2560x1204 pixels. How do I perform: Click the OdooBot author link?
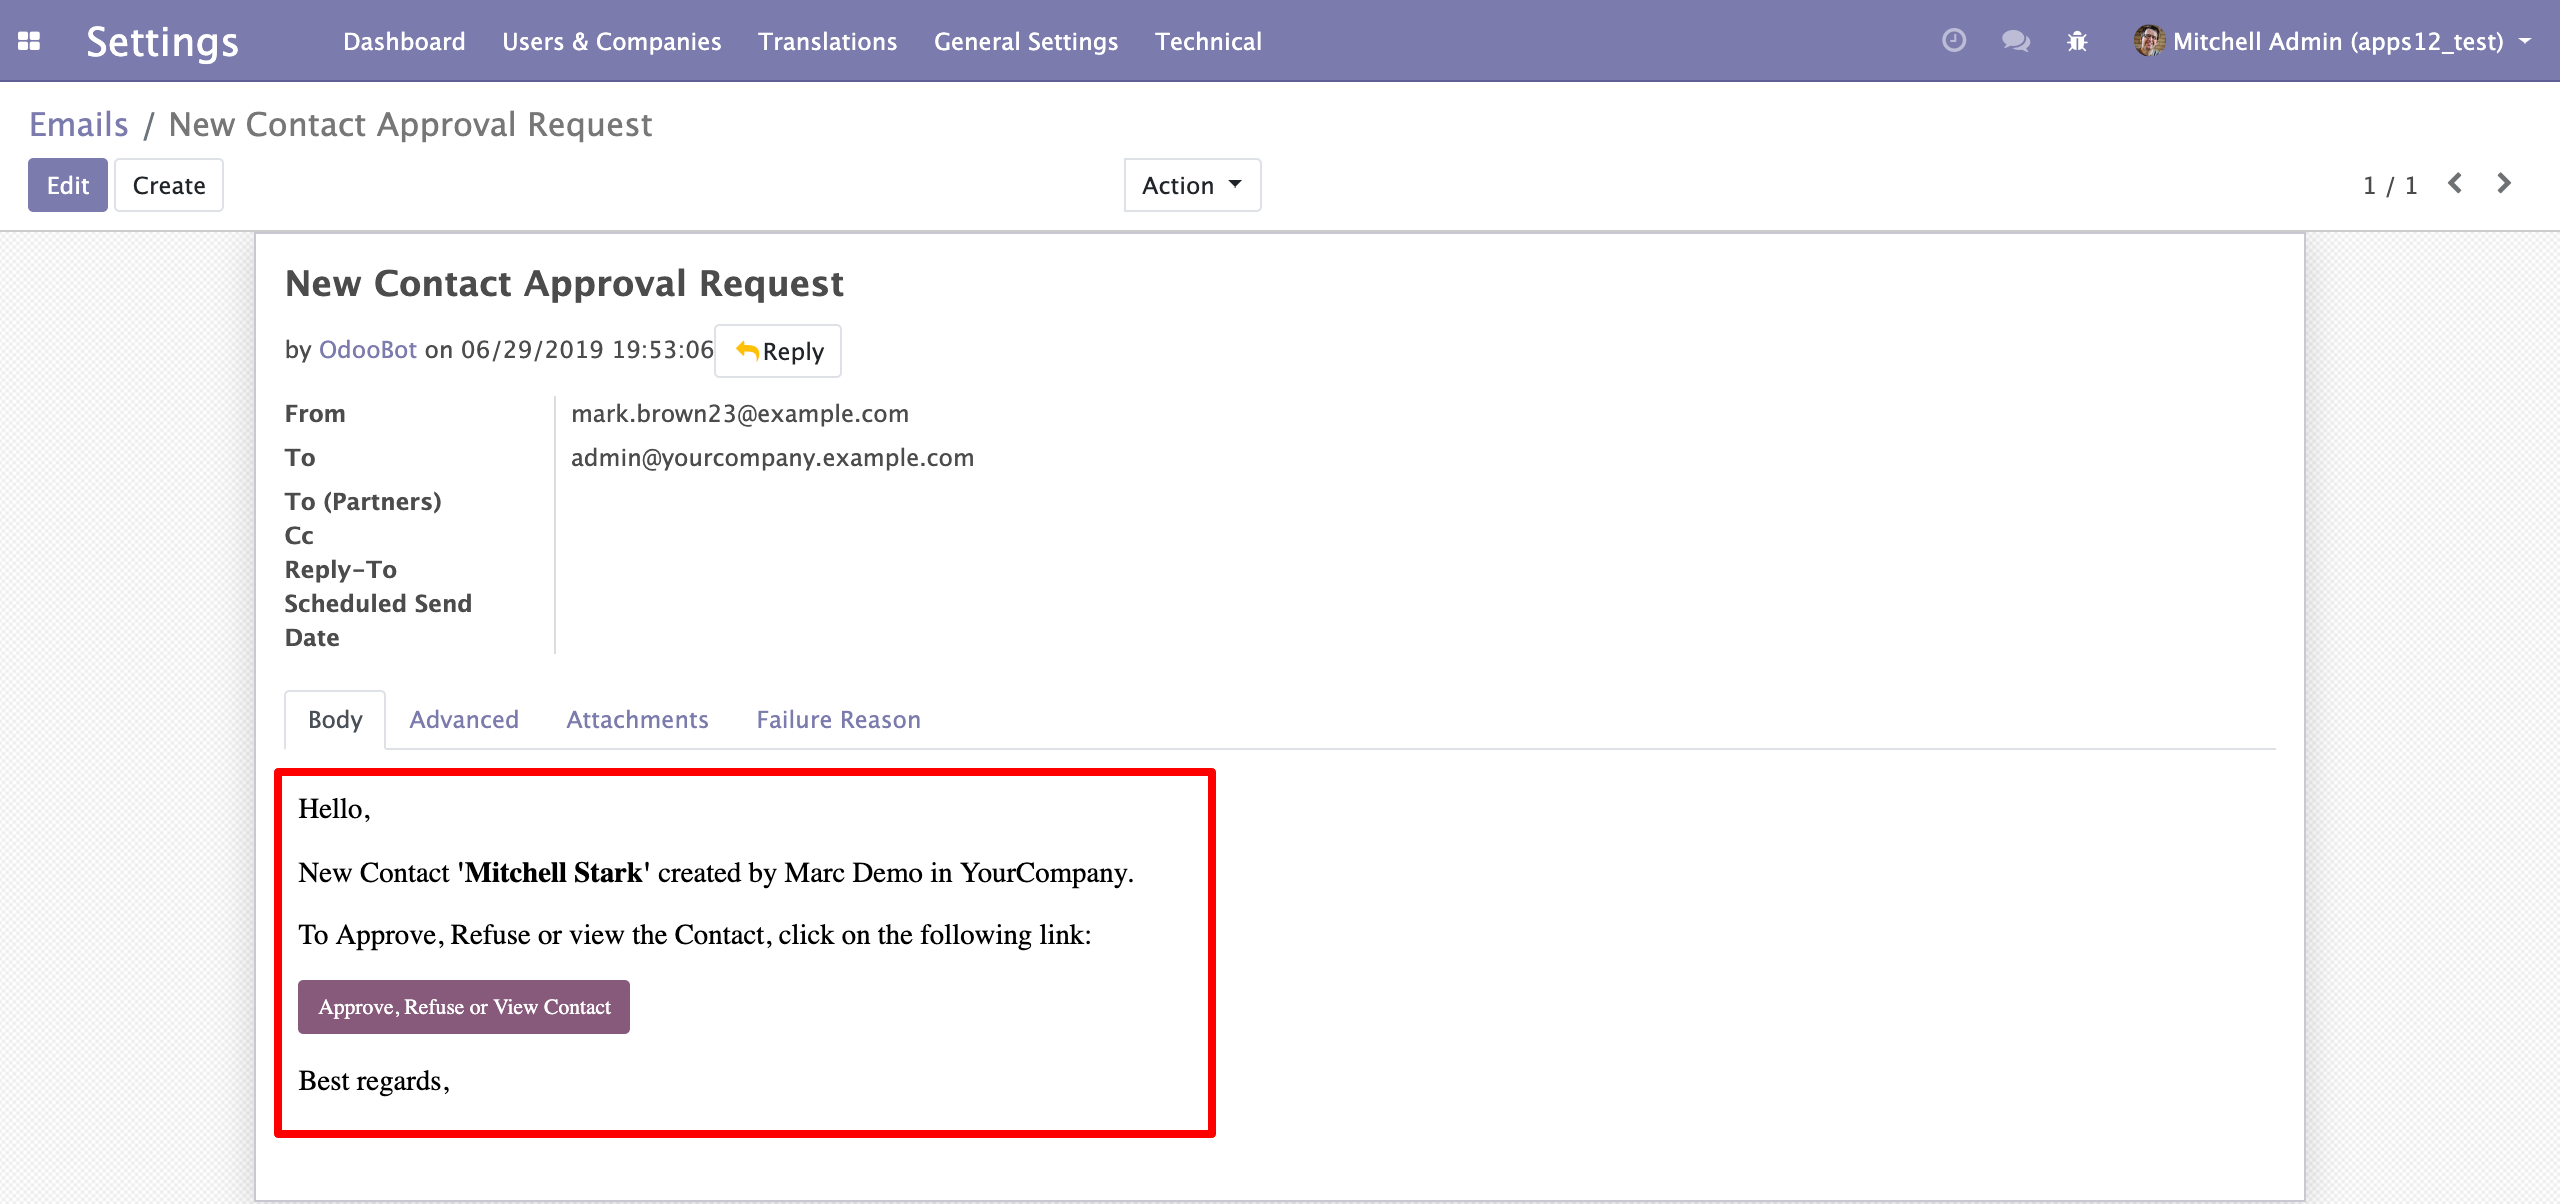pyautogui.click(x=367, y=349)
